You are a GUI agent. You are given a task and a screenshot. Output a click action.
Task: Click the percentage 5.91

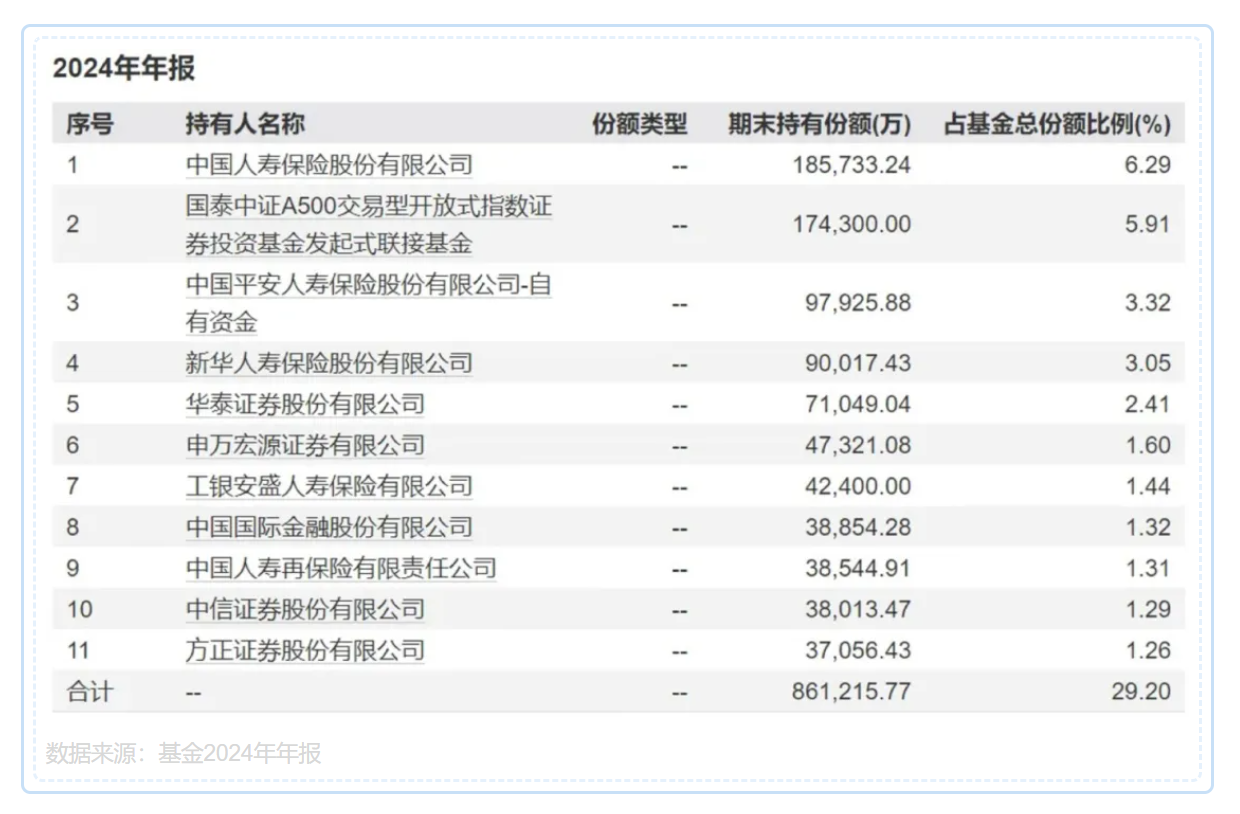[1148, 224]
